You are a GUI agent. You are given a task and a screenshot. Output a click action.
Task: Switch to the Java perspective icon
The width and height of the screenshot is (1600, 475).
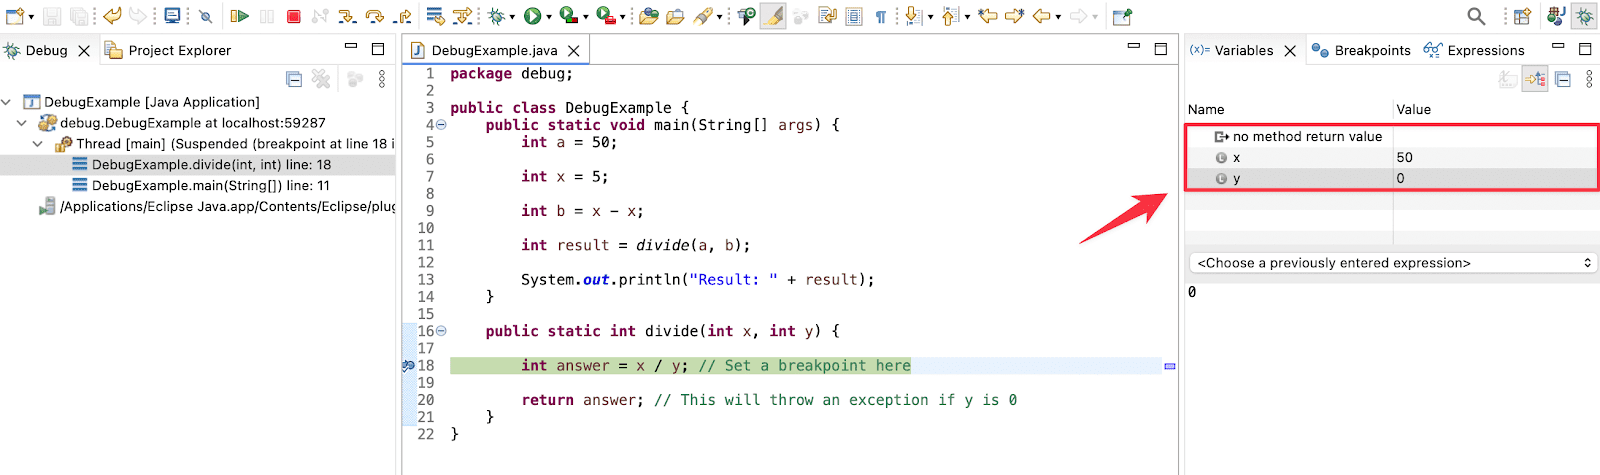pos(1556,16)
